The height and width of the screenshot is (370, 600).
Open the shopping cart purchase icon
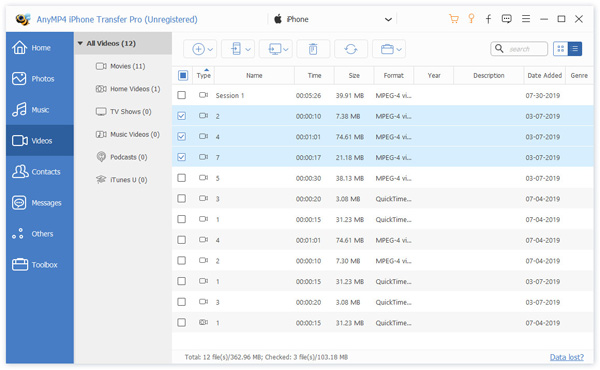[453, 19]
